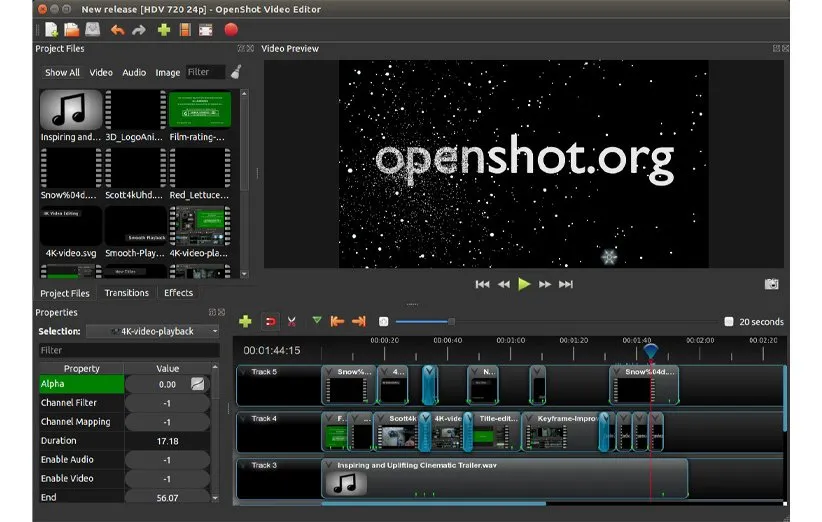Switch to the Transitions tab
Viewport: 822px width, 522px height.
(x=127, y=293)
